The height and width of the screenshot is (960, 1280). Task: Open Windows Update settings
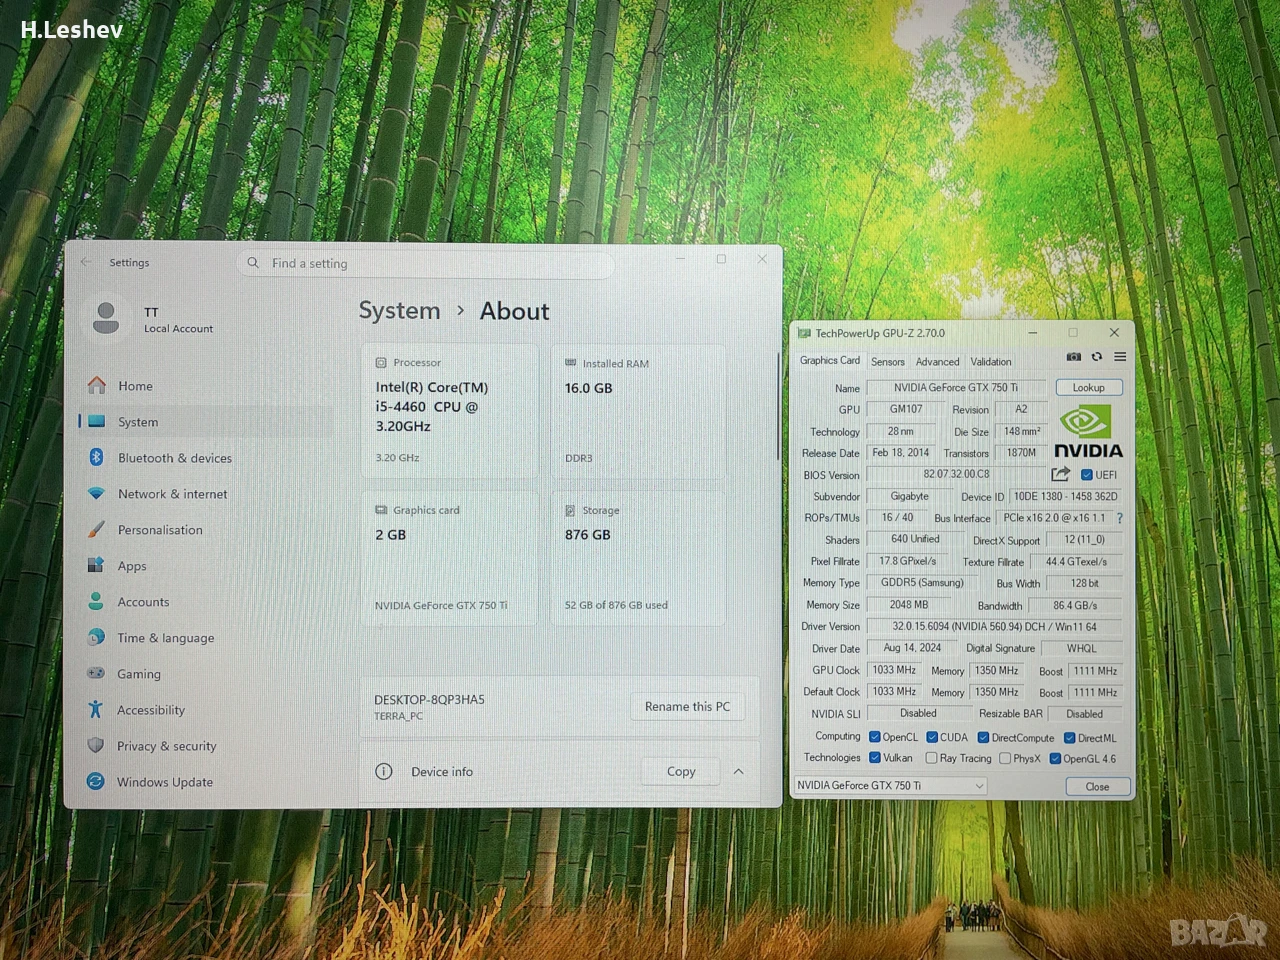pyautogui.click(x=165, y=782)
